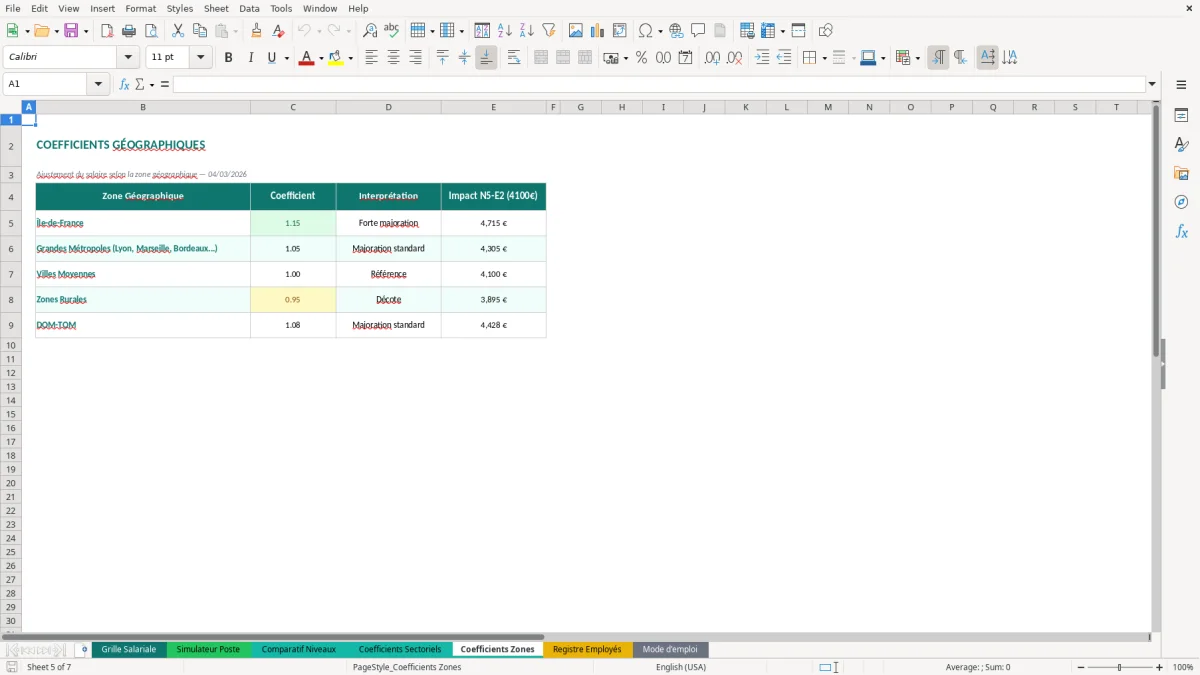Toggle Bold formatting
This screenshot has width=1200, height=675.
tap(229, 58)
